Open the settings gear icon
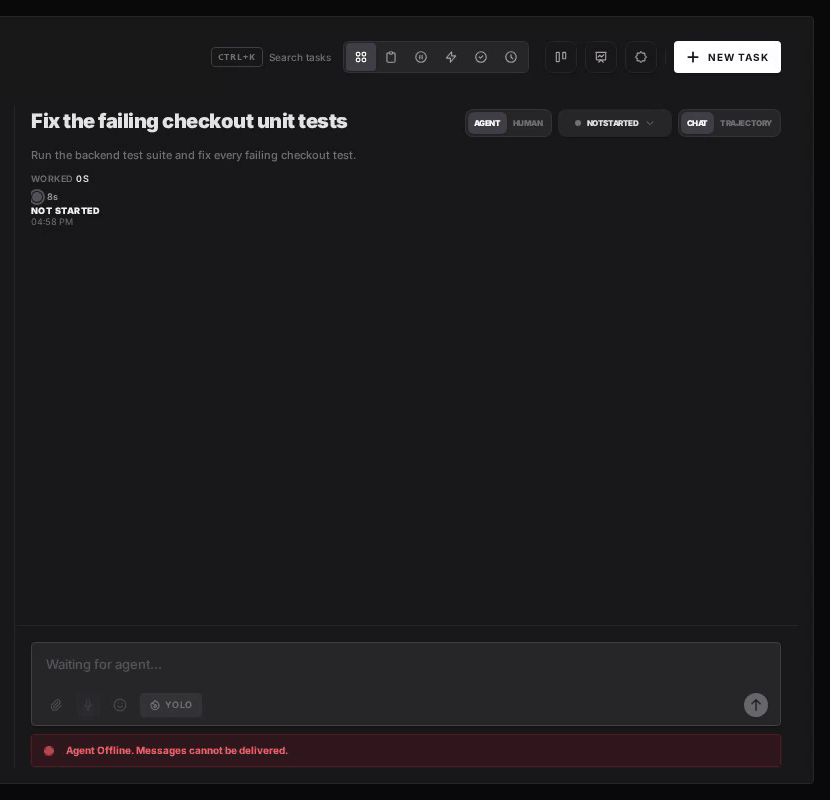The width and height of the screenshot is (830, 800). [x=641, y=57]
